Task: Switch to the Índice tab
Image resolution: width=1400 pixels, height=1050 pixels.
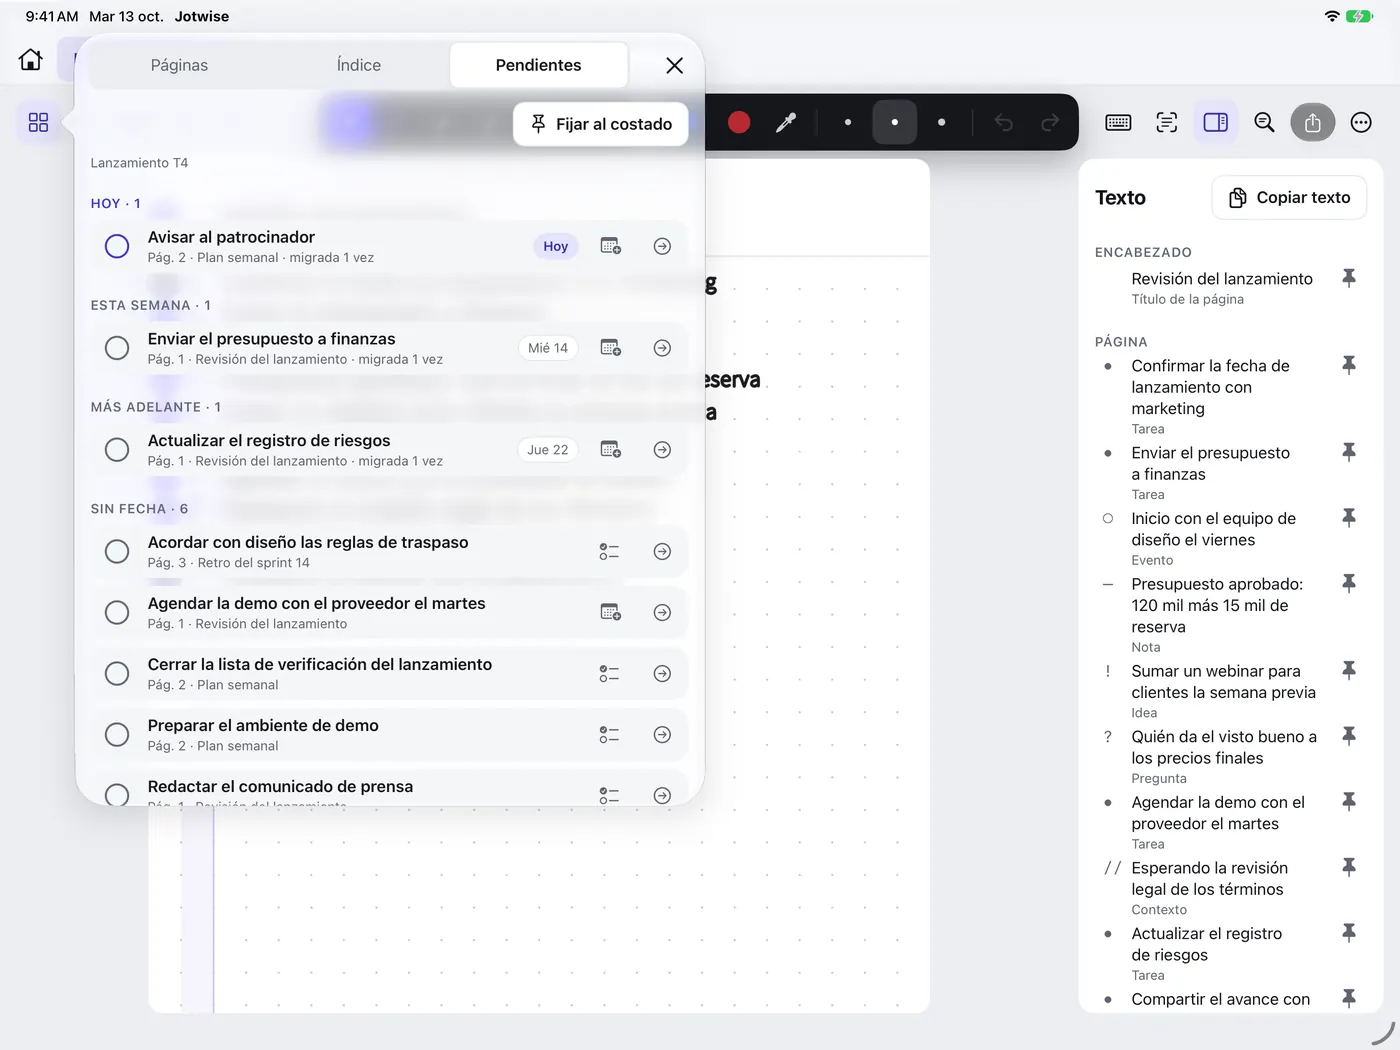Action: click(359, 65)
